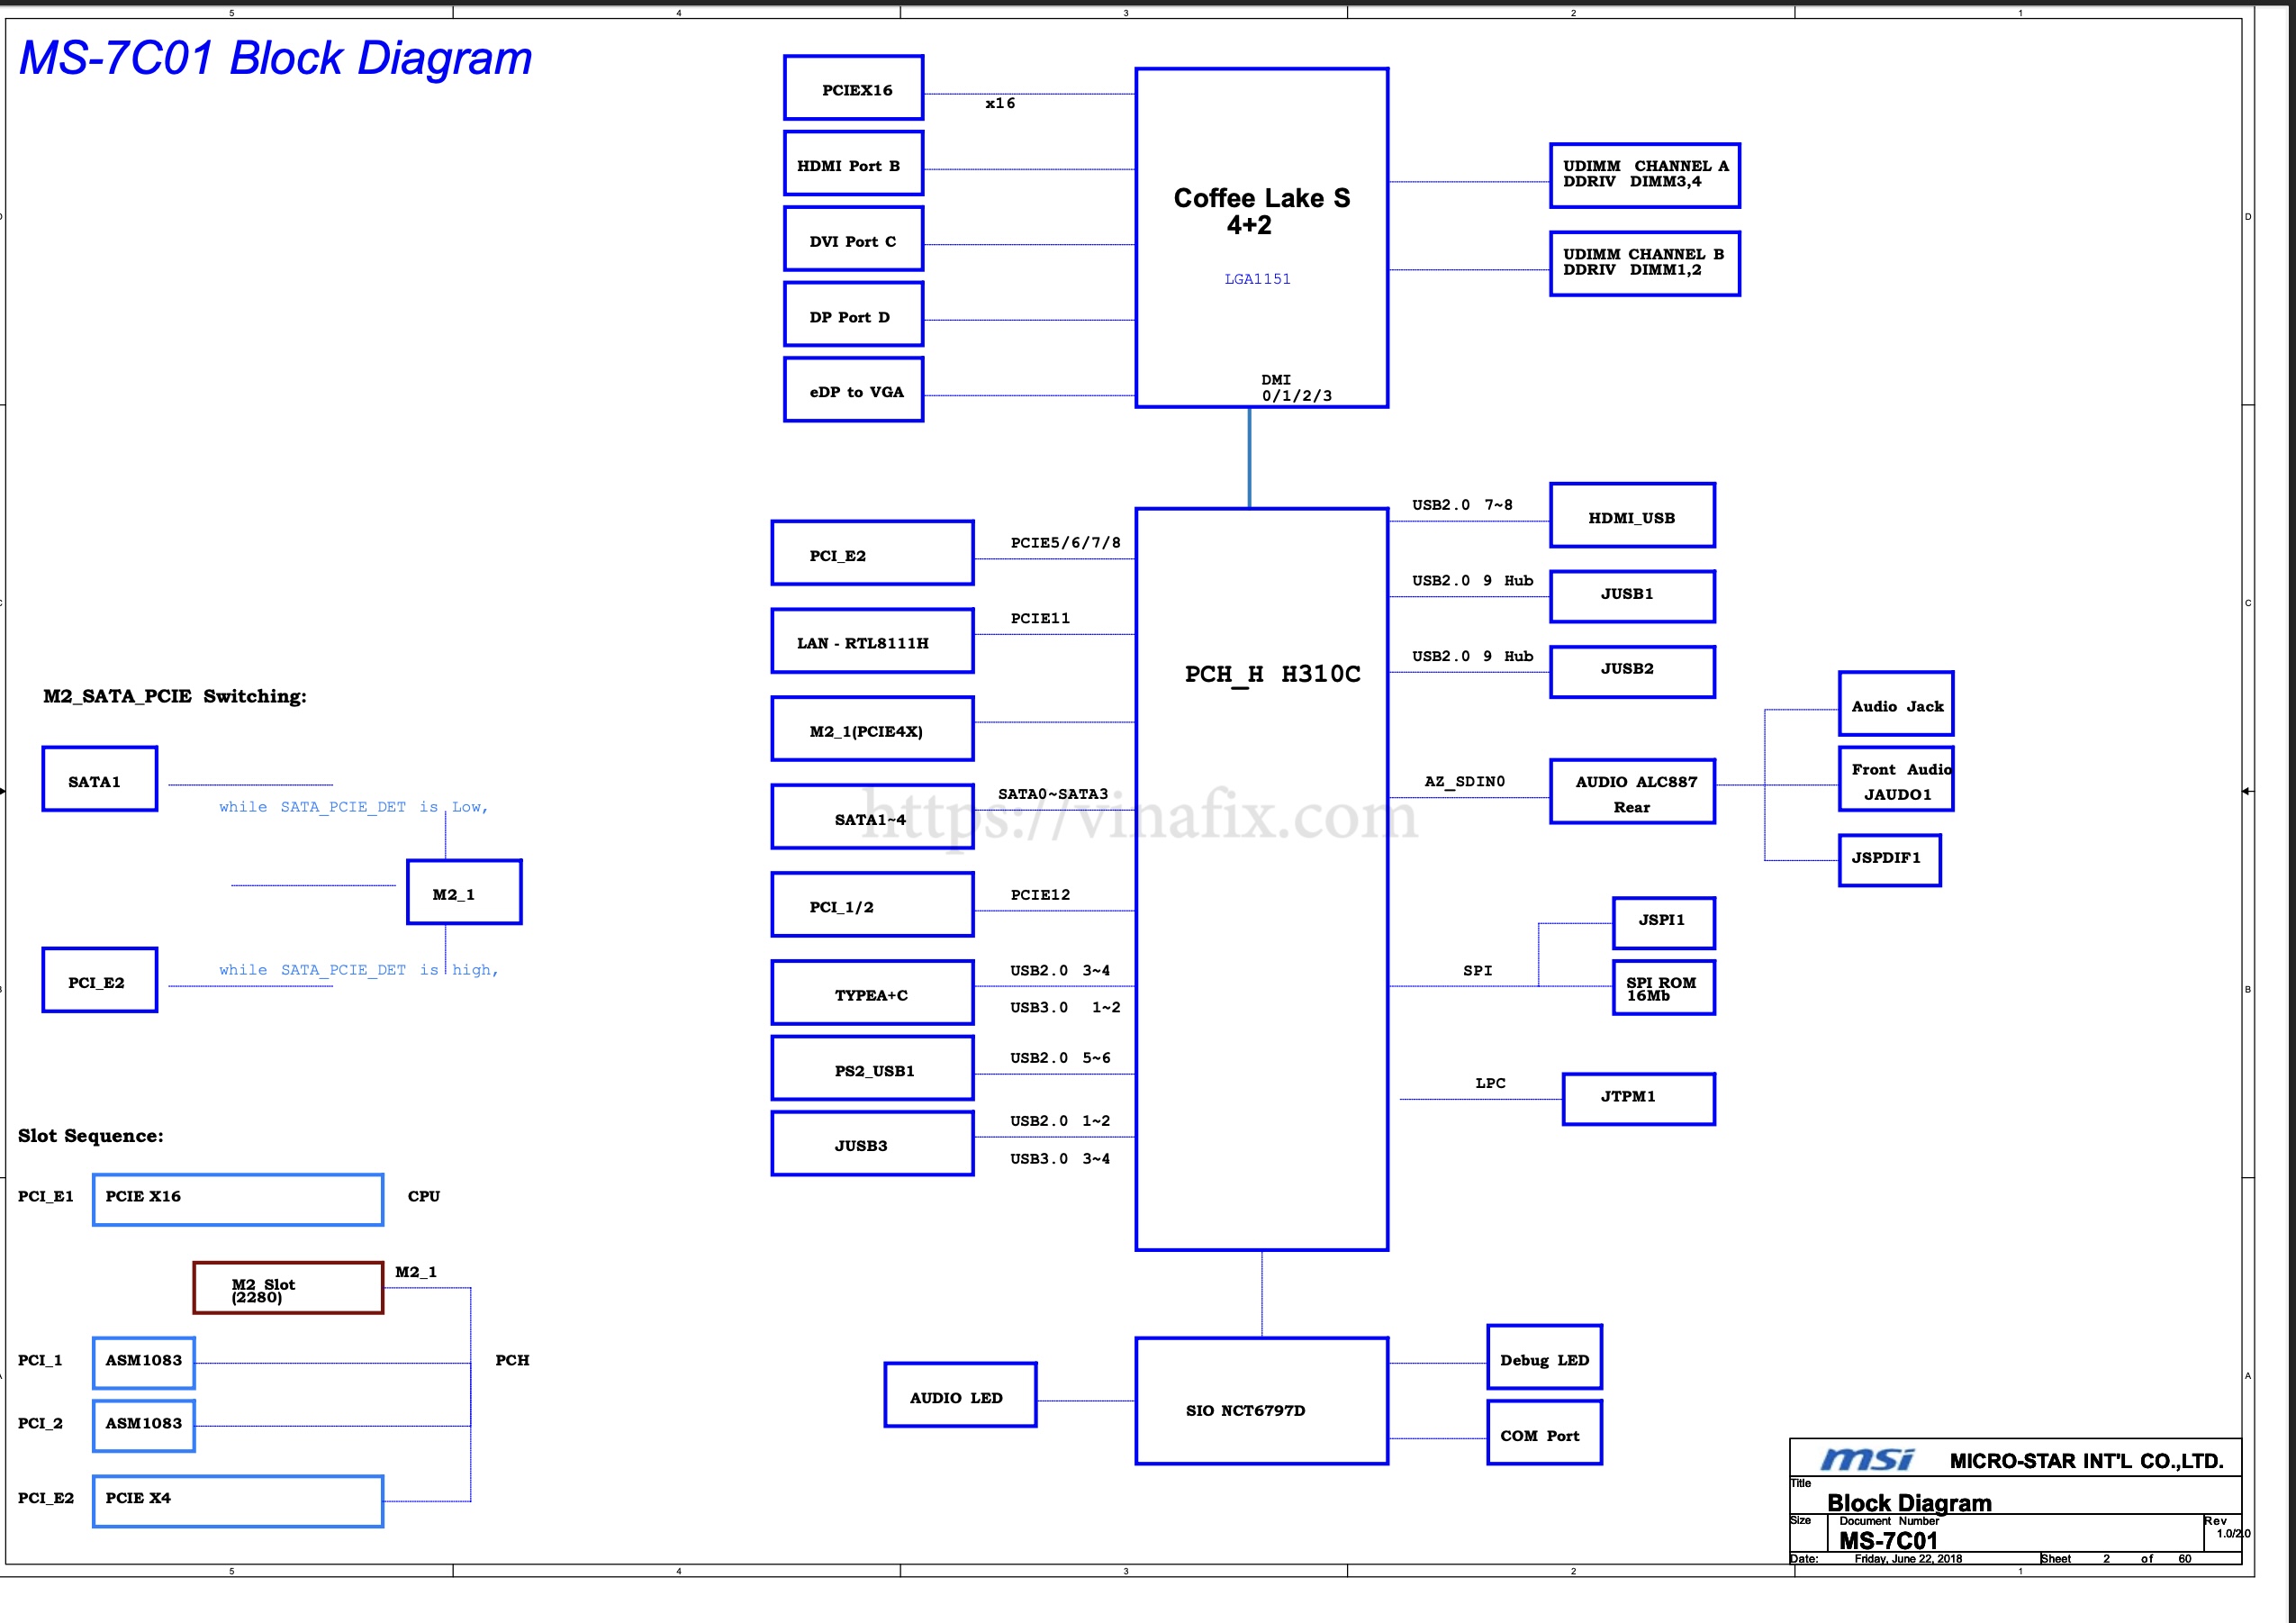Click the SPI ROM 16Mb box

[1663, 987]
